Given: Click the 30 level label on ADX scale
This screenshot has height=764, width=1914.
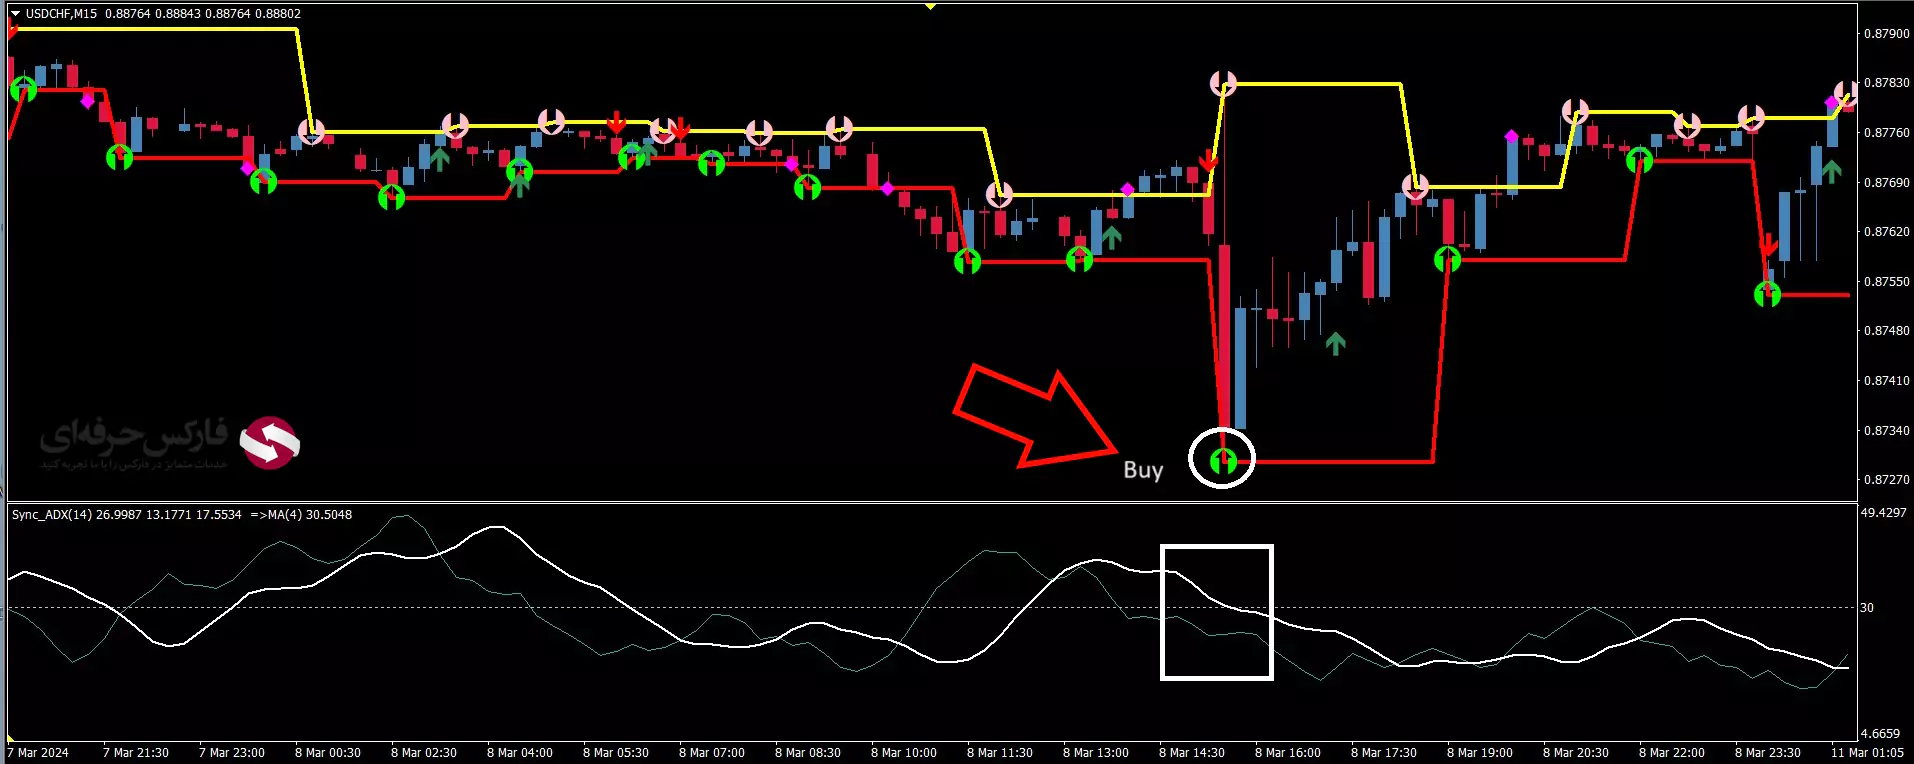Looking at the screenshot, I should tap(1867, 608).
